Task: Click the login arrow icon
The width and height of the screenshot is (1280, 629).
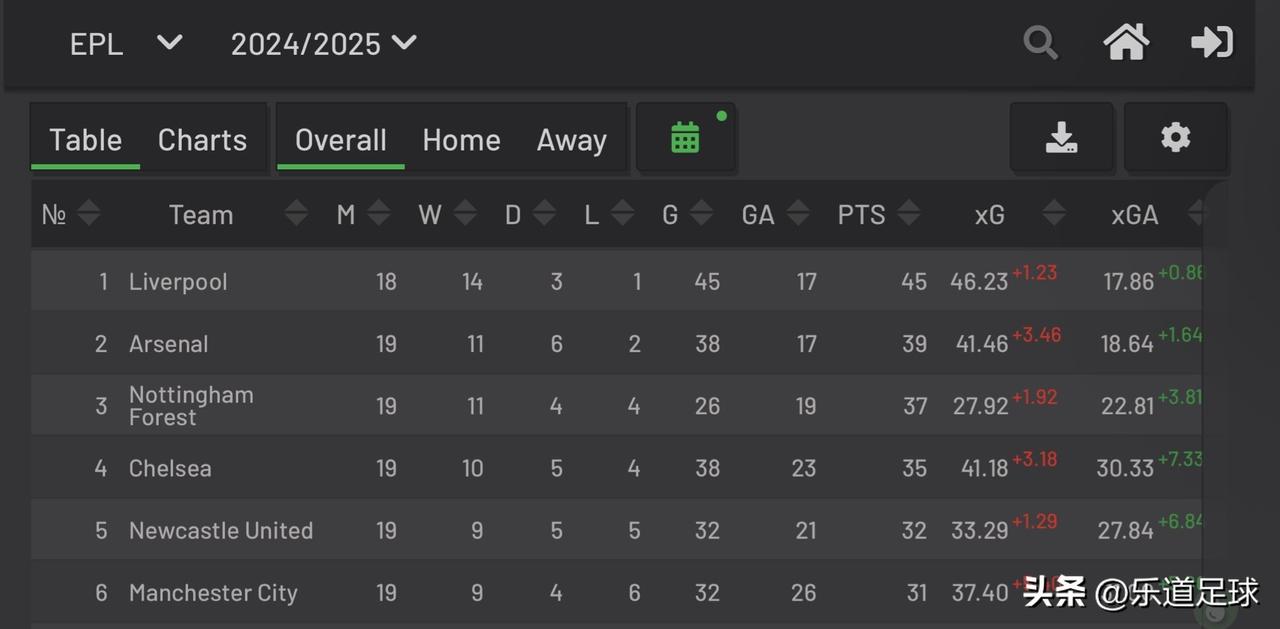Action: pyautogui.click(x=1211, y=43)
